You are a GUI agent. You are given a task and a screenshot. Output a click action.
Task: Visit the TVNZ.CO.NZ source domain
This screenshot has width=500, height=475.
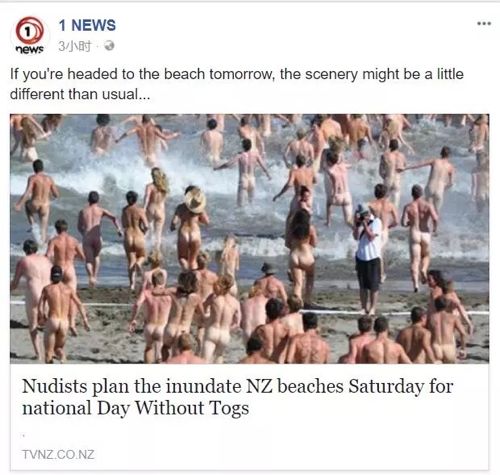click(x=58, y=454)
